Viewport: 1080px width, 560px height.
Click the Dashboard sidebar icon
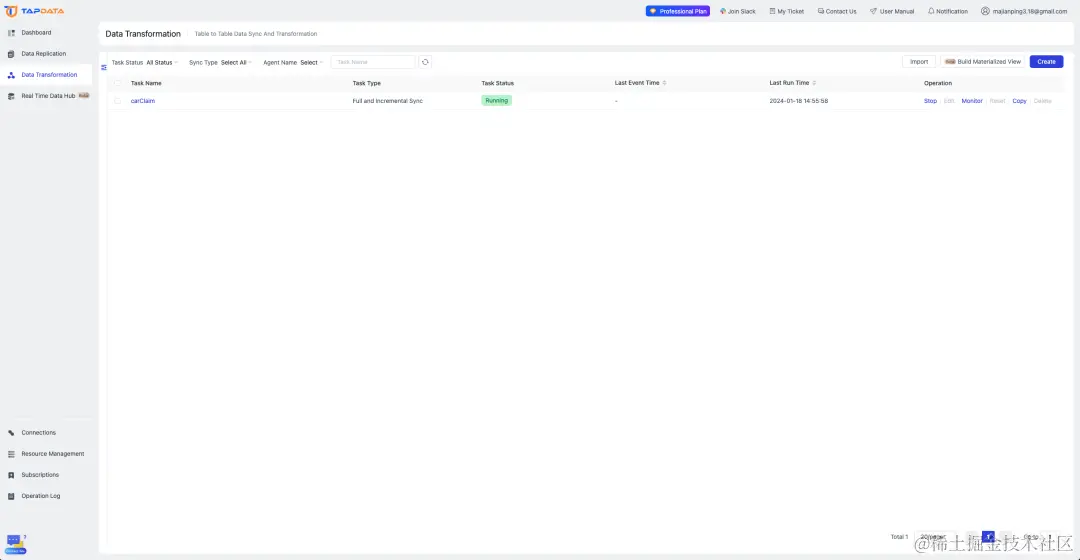click(11, 33)
